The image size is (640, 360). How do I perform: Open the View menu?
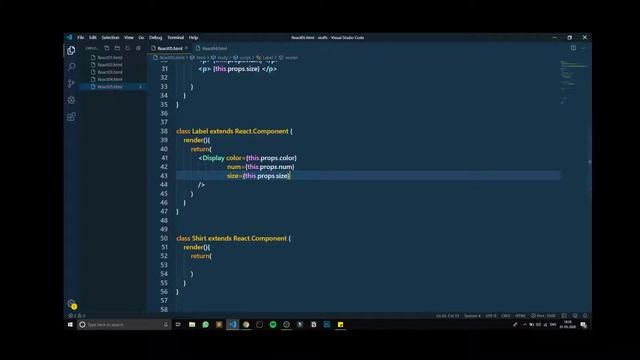pyautogui.click(x=129, y=38)
